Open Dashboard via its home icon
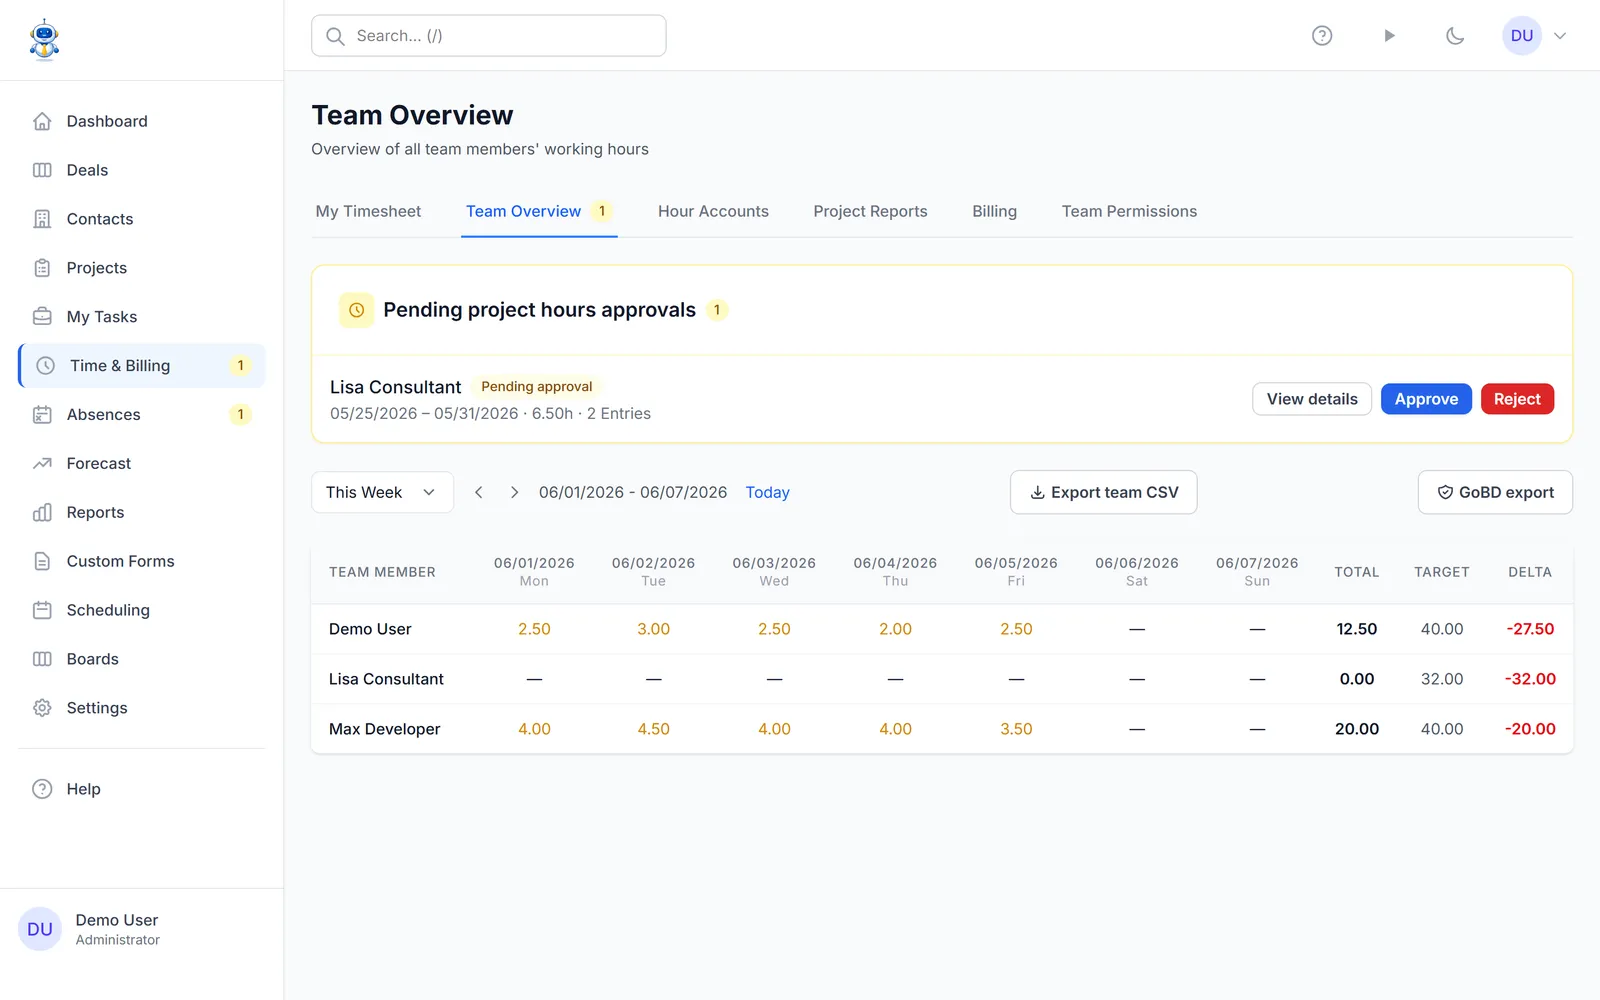1600x1000 pixels. click(42, 121)
